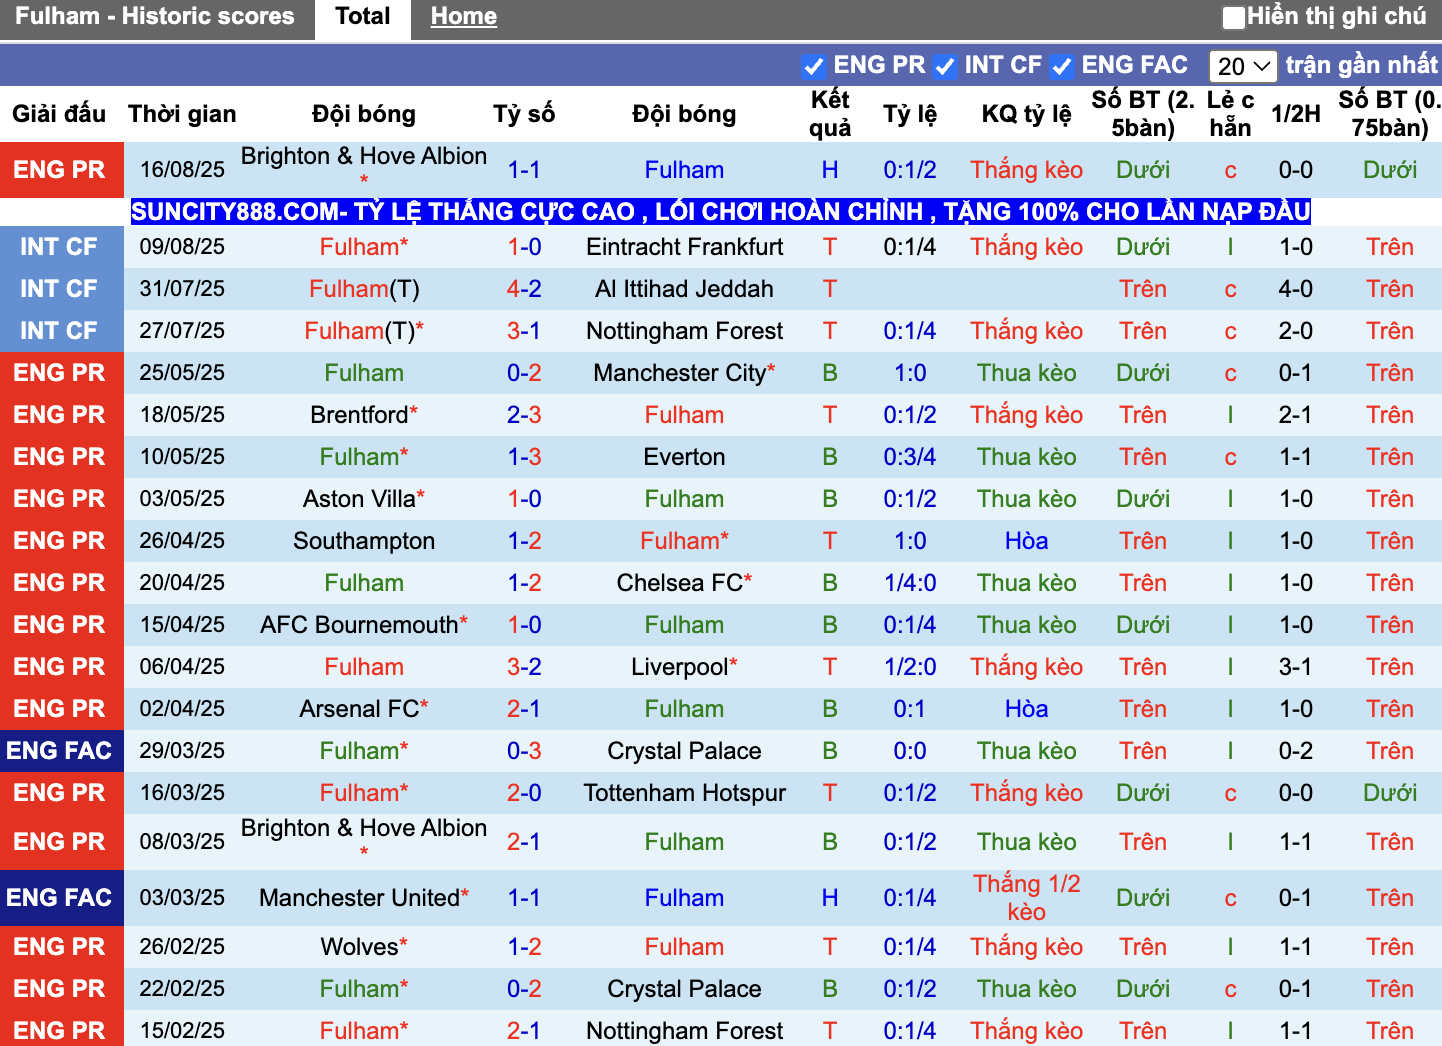Viewport: 1442px width, 1046px height.
Task: Select AFC Bournemouth team name
Action: (x=359, y=625)
